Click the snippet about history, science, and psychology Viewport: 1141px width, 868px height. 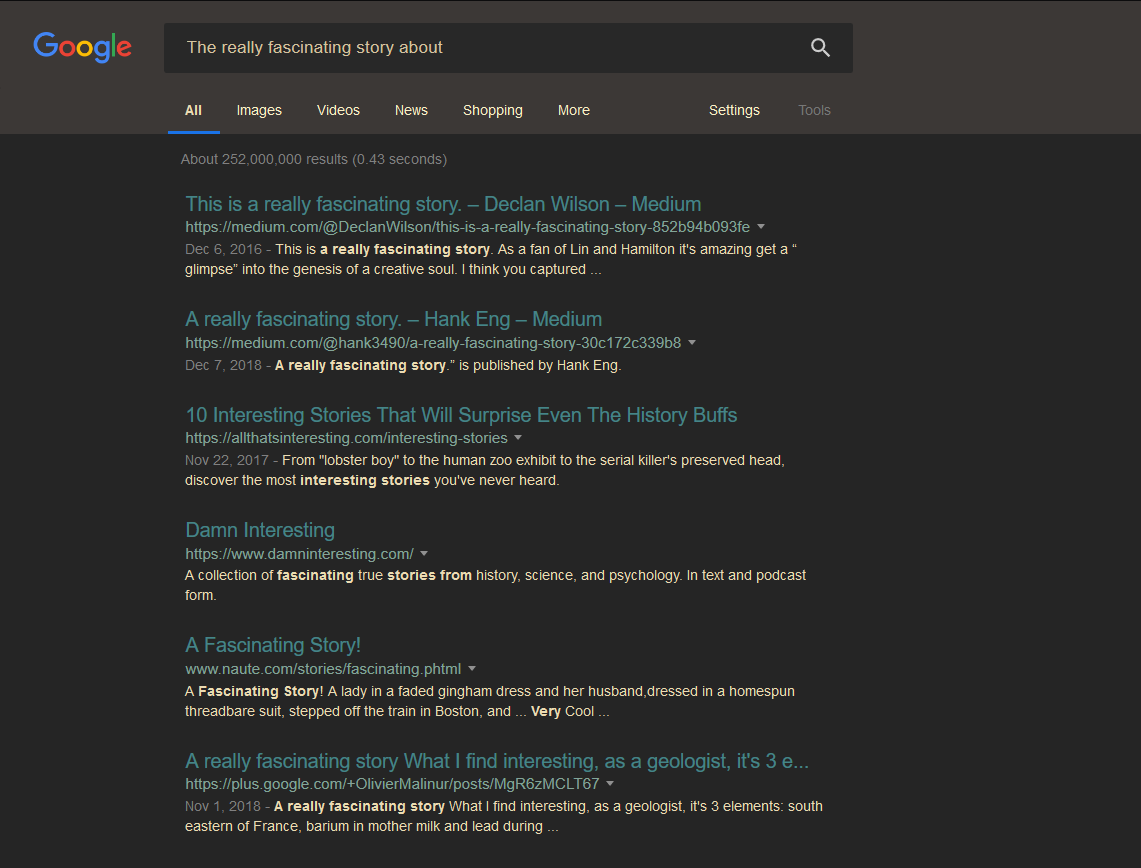click(x=496, y=585)
